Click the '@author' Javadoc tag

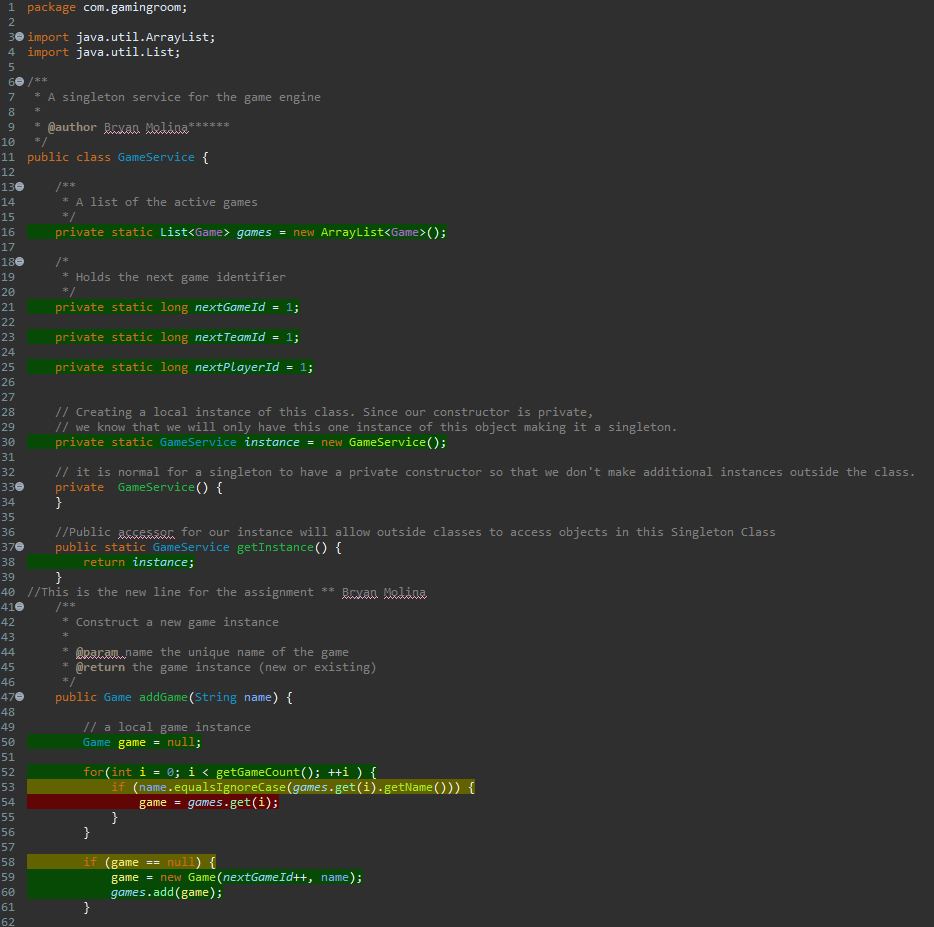click(x=72, y=127)
